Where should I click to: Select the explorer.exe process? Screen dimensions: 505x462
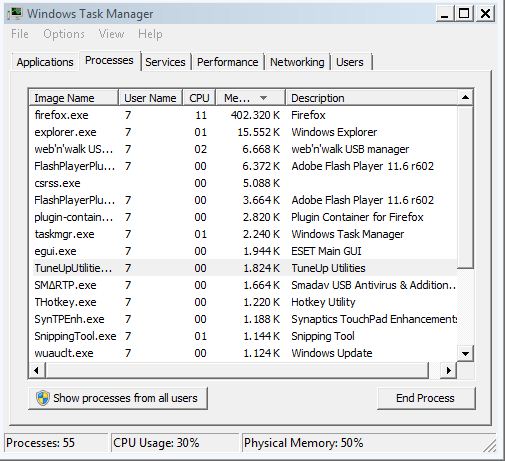(x=243, y=132)
